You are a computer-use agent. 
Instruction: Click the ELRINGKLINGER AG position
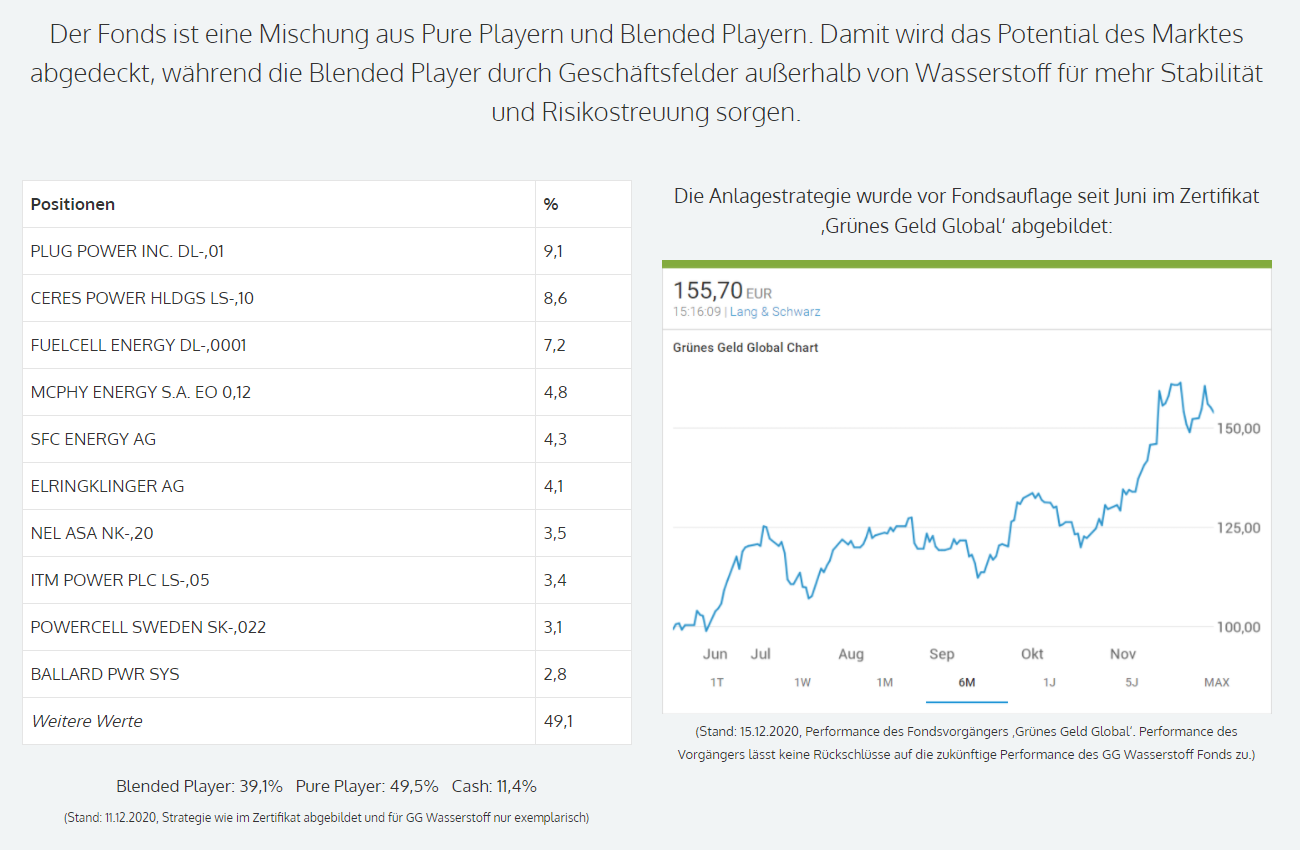pyautogui.click(x=107, y=486)
